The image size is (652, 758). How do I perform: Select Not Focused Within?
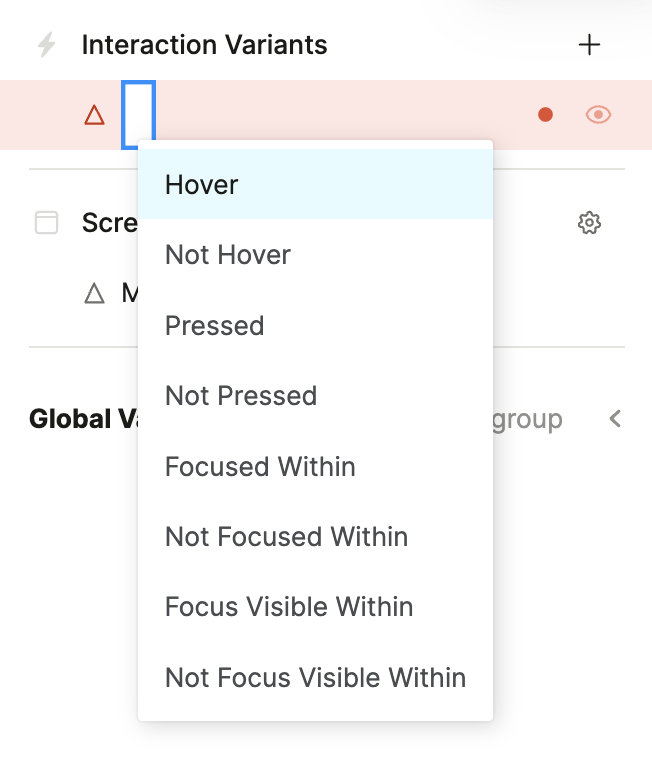pyautogui.click(x=286, y=537)
